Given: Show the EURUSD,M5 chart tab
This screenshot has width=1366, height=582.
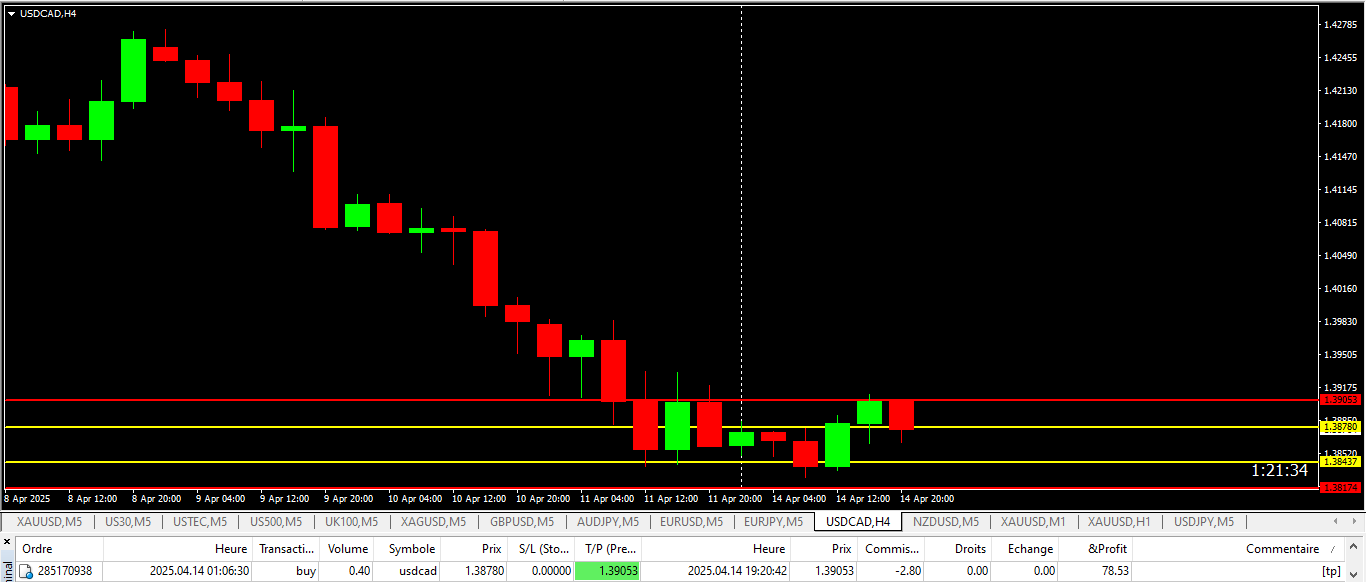Looking at the screenshot, I should pyautogui.click(x=691, y=522).
